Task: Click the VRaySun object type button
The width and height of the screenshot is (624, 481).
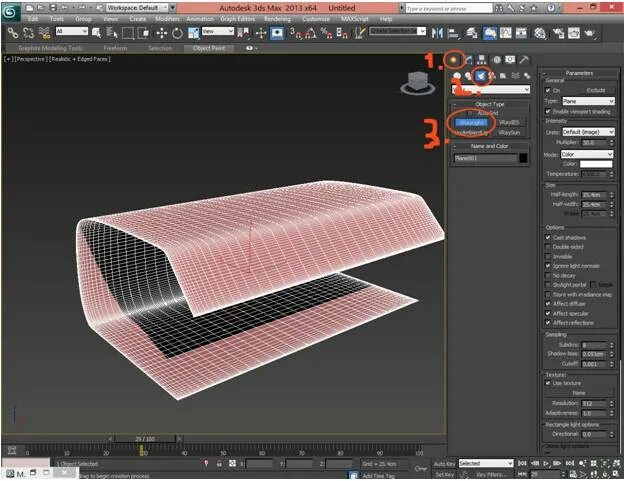Action: click(x=509, y=132)
